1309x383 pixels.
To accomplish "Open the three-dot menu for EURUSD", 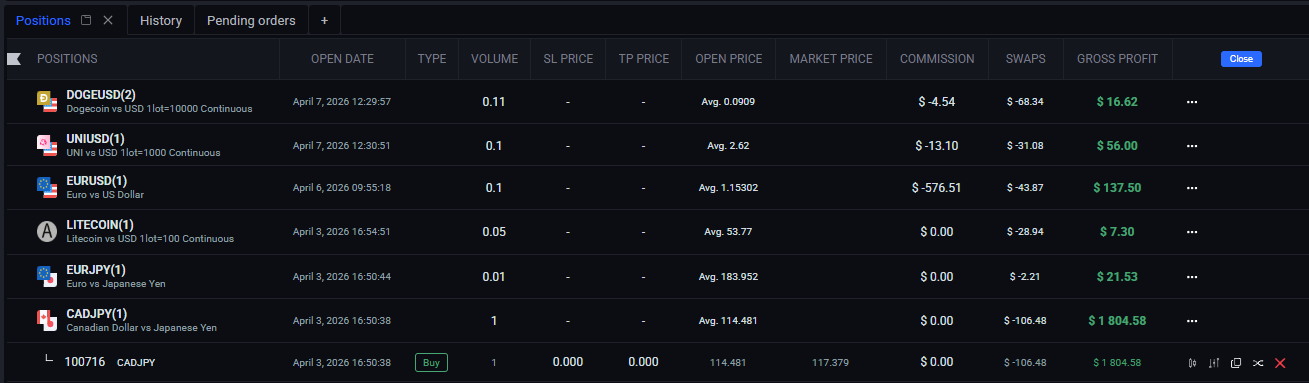I will (x=1192, y=188).
